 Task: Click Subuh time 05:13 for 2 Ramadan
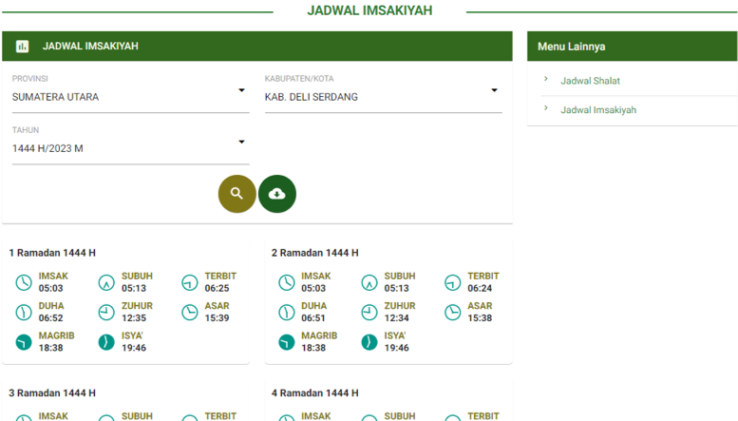click(x=397, y=288)
